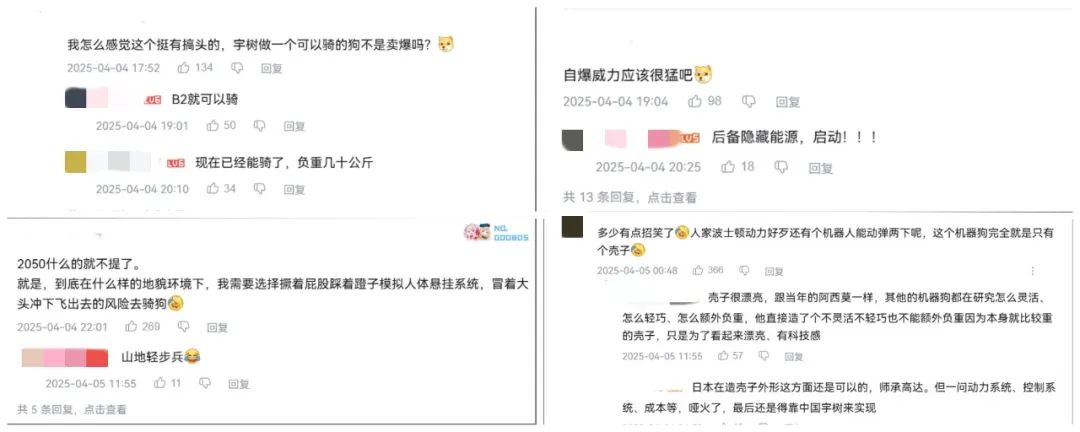Reply to the comment dated 2025-04-05 00:48
Image resolution: width=1080 pixels, height=432 pixels.
click(x=773, y=271)
